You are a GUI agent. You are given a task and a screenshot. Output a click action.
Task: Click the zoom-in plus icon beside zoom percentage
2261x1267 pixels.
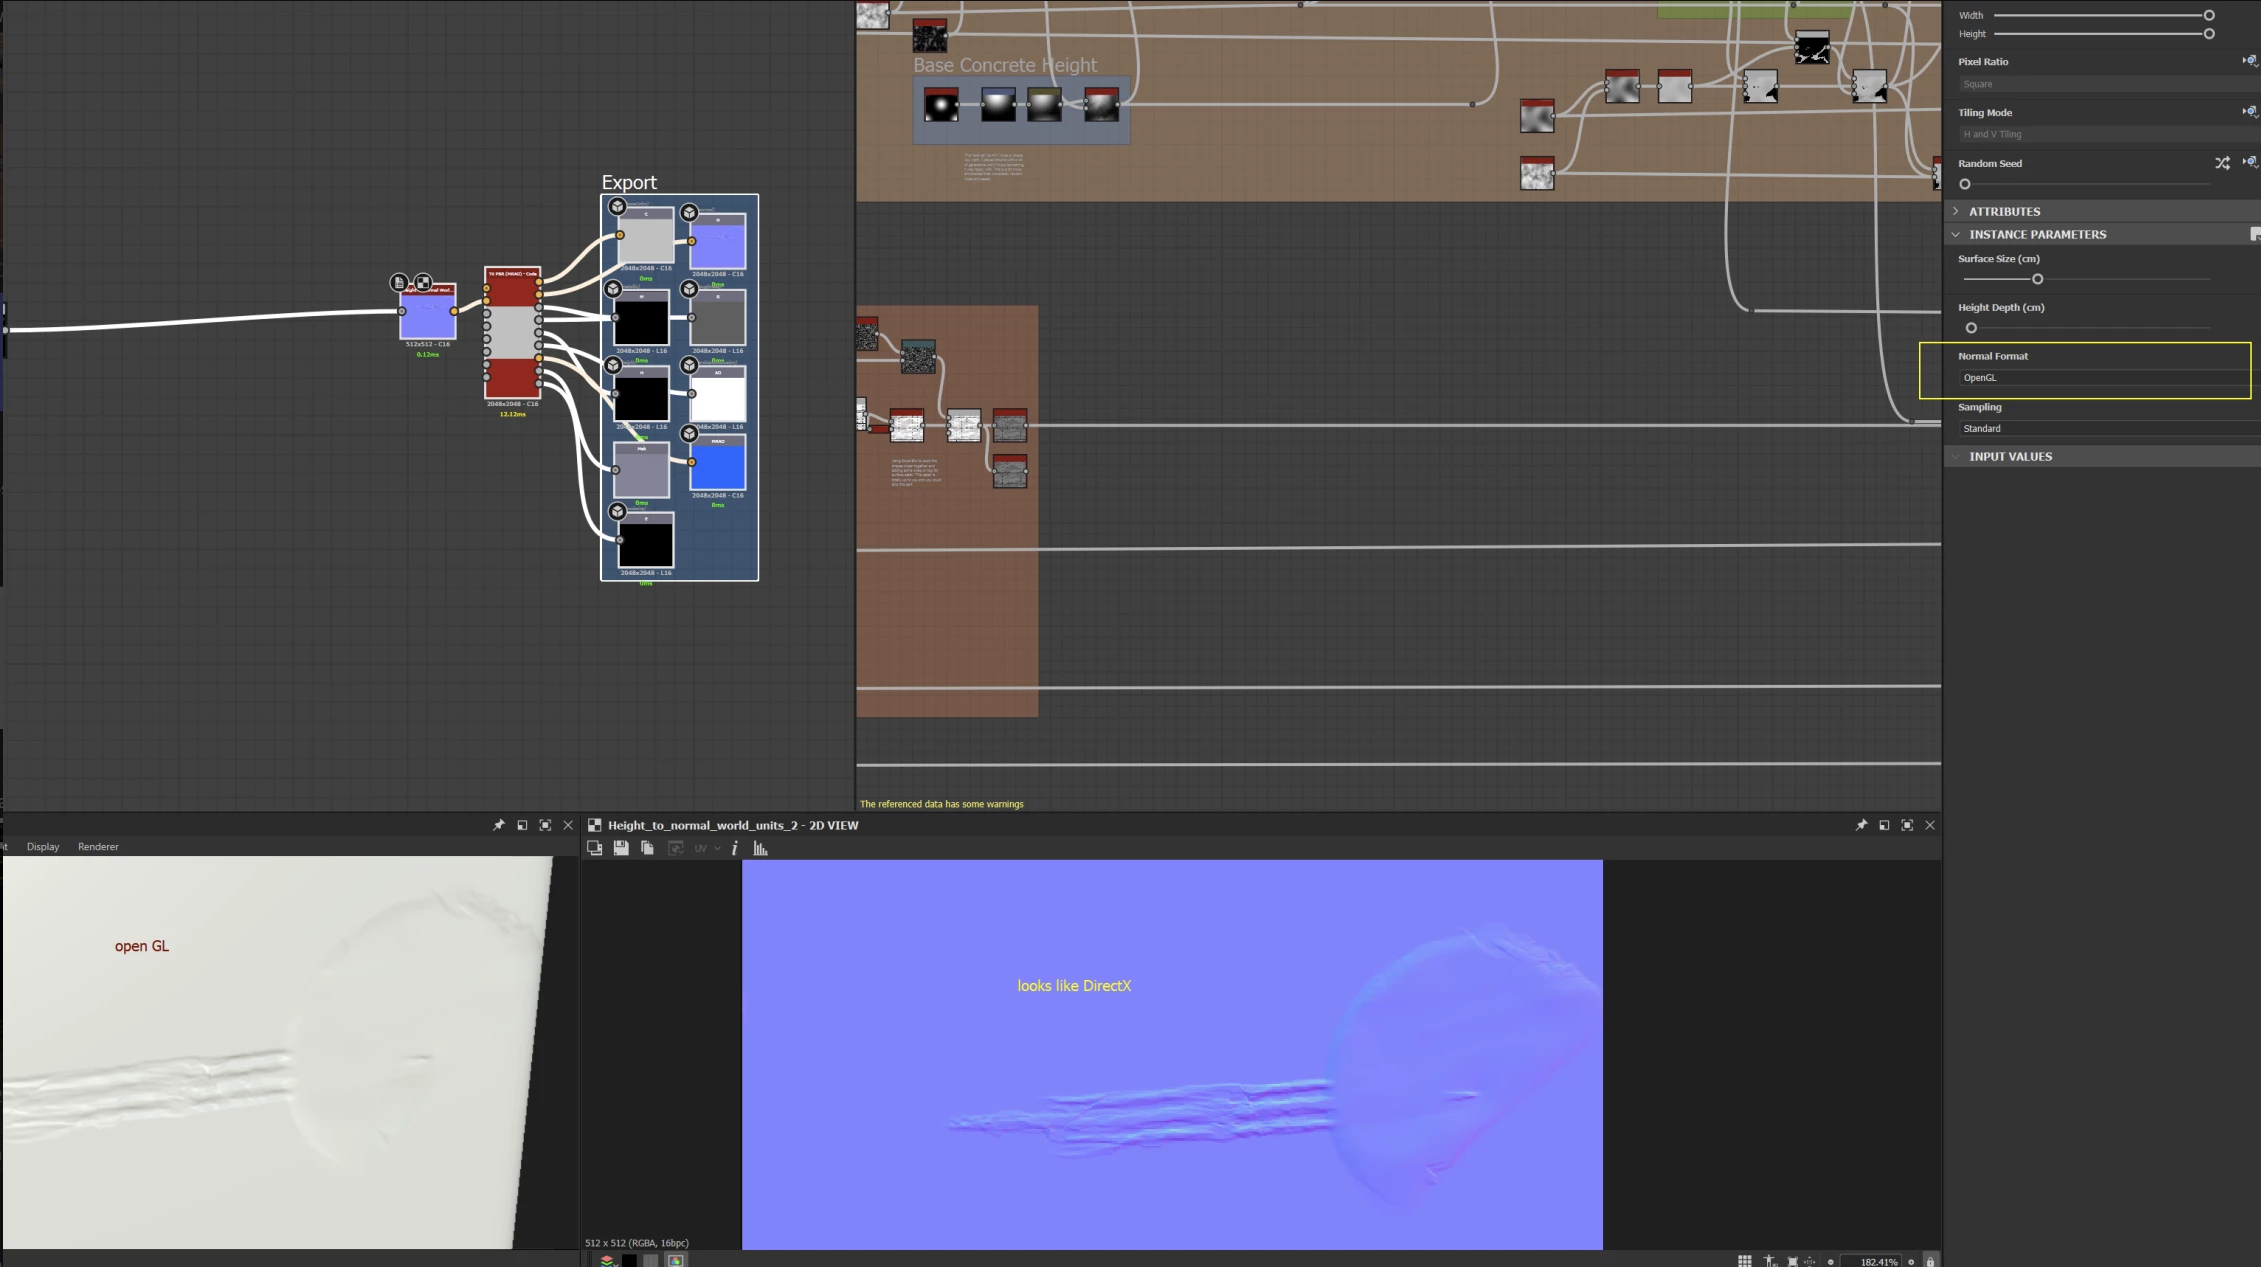[x=1911, y=1261]
